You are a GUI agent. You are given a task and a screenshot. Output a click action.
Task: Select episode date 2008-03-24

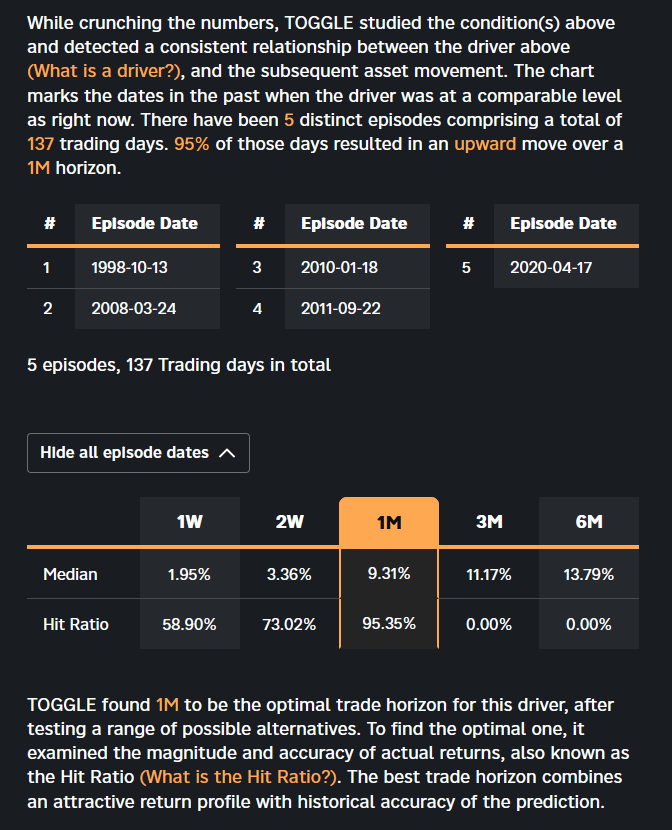[x=133, y=309]
